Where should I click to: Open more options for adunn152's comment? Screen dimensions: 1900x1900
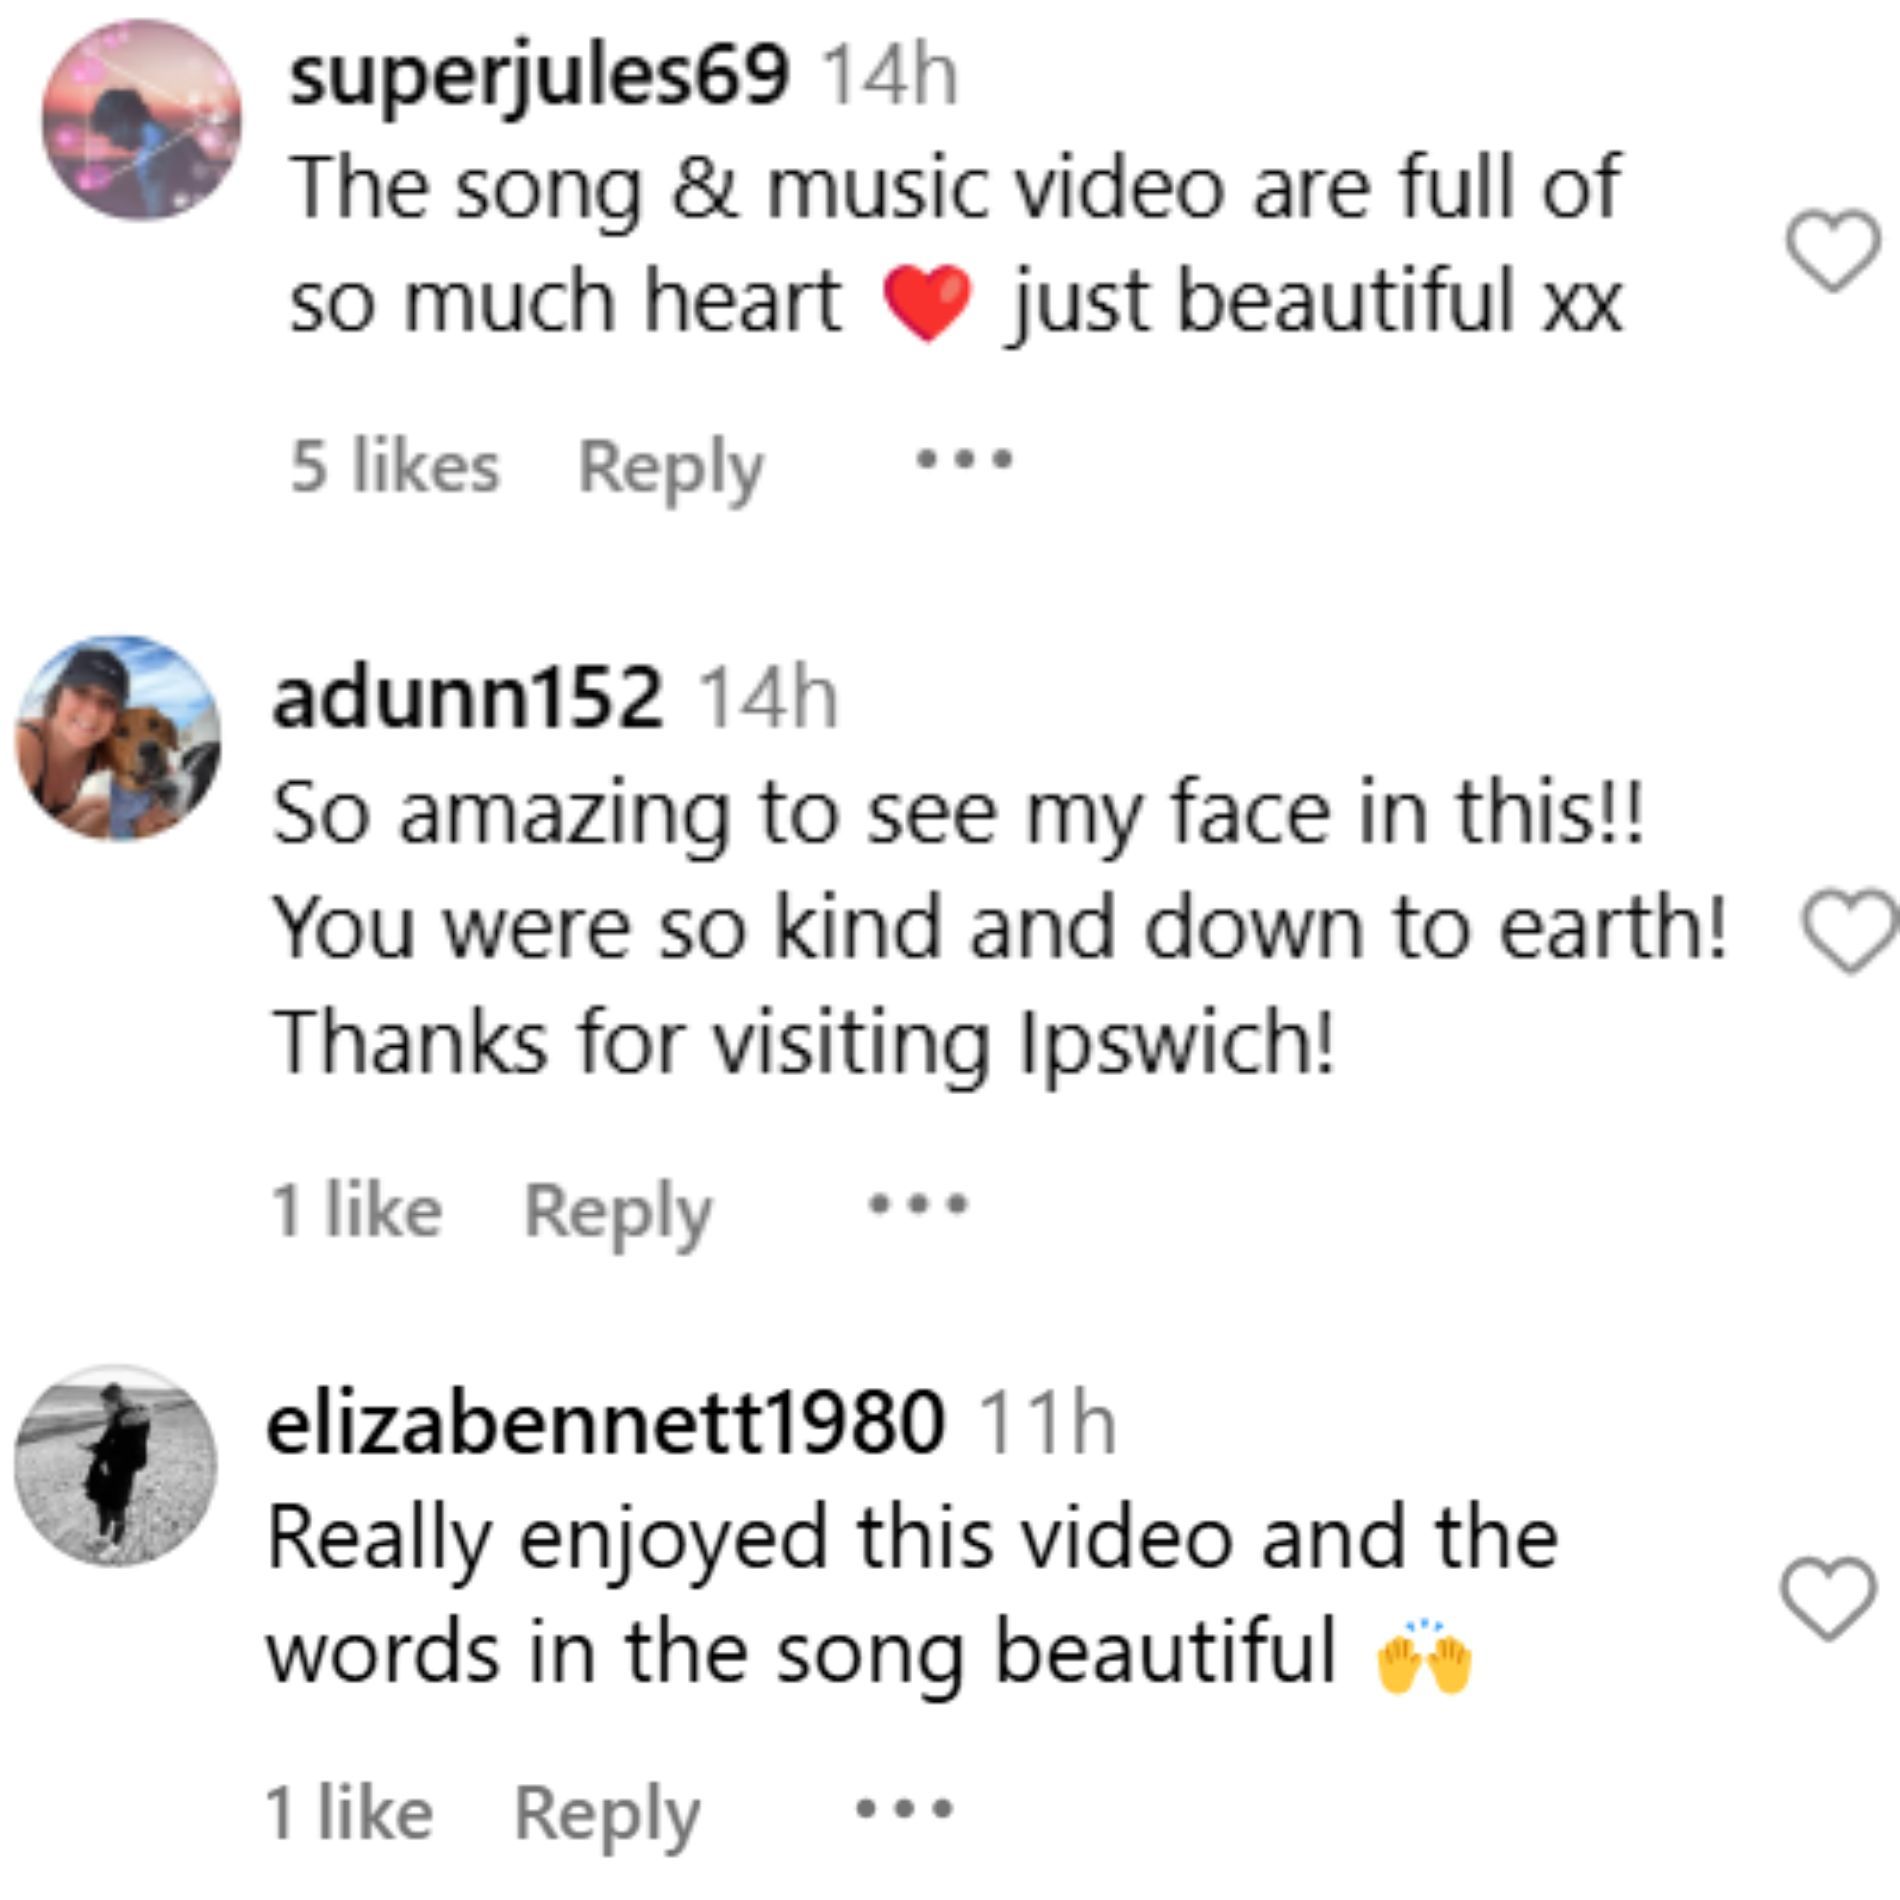[x=918, y=1204]
